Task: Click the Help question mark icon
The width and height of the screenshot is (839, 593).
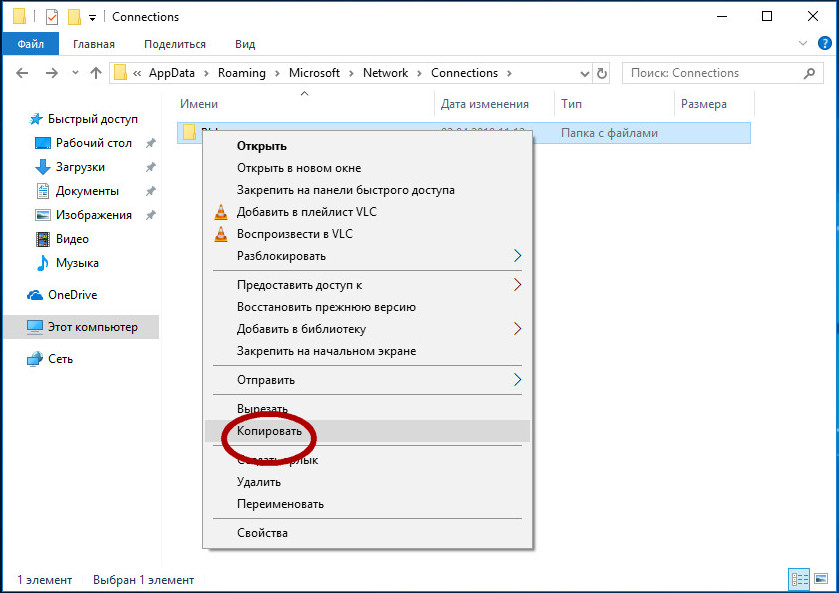Action: (823, 44)
